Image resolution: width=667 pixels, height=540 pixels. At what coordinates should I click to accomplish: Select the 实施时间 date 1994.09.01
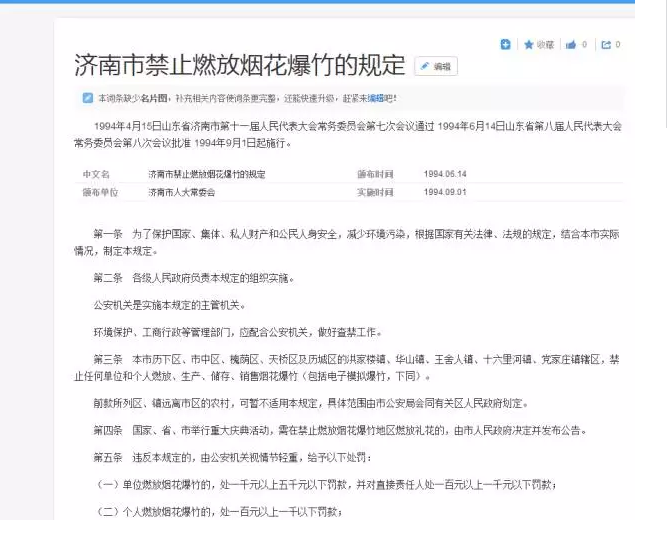pos(444,191)
